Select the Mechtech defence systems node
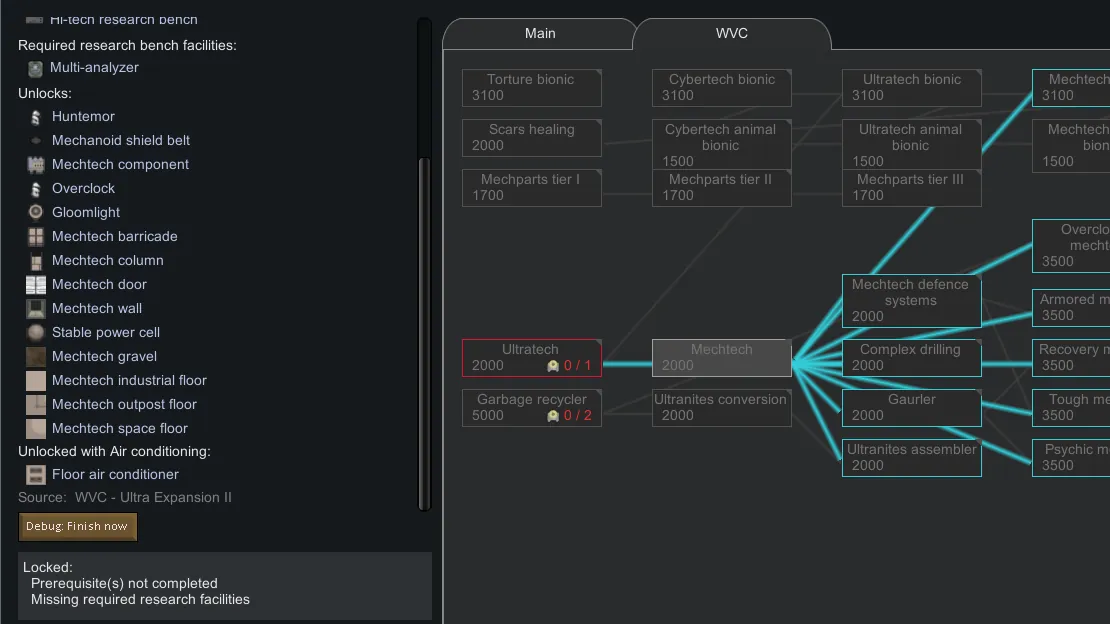 (911, 300)
